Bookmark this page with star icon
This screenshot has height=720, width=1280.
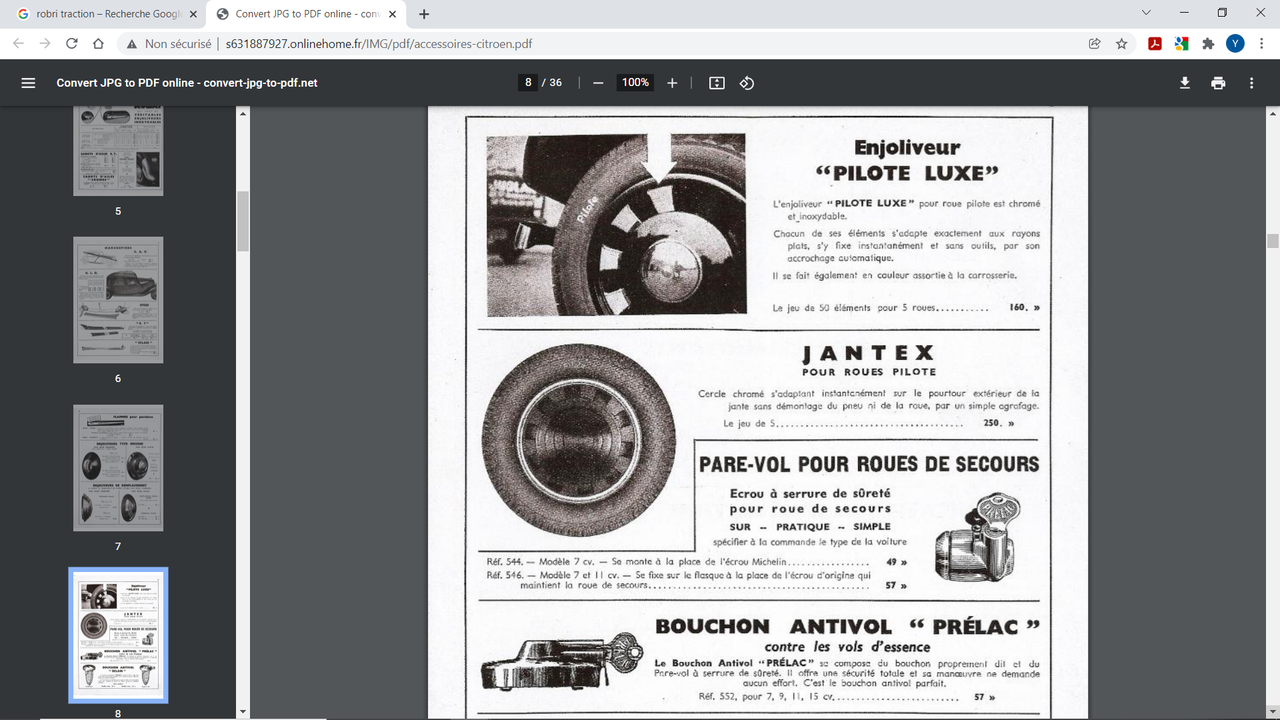pos(1122,44)
